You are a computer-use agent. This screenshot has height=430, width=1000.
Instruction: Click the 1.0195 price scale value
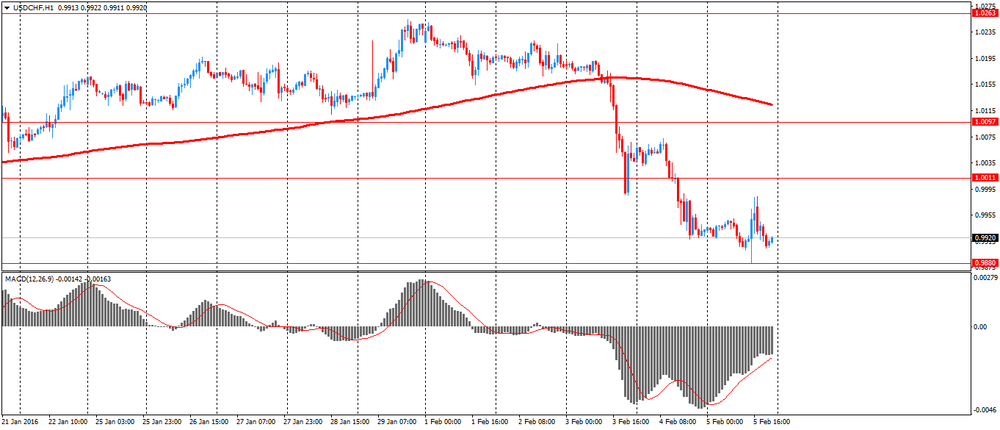tap(985, 59)
